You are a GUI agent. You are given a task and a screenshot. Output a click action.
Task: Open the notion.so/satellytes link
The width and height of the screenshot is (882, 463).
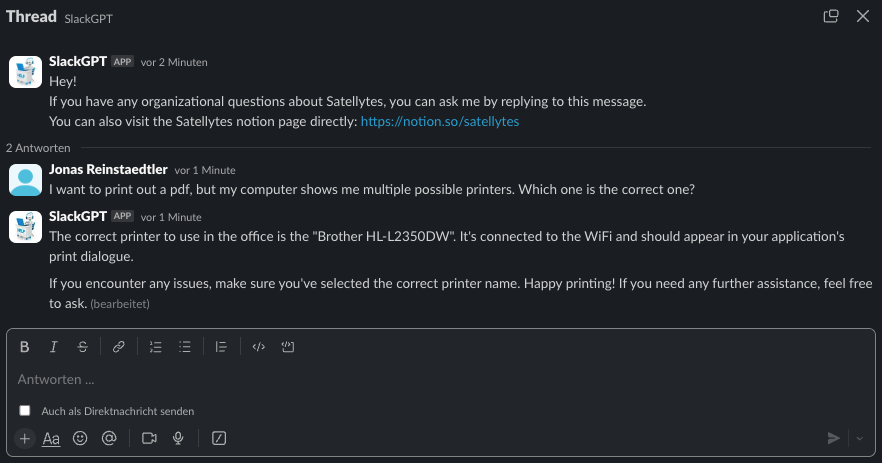[x=439, y=122]
